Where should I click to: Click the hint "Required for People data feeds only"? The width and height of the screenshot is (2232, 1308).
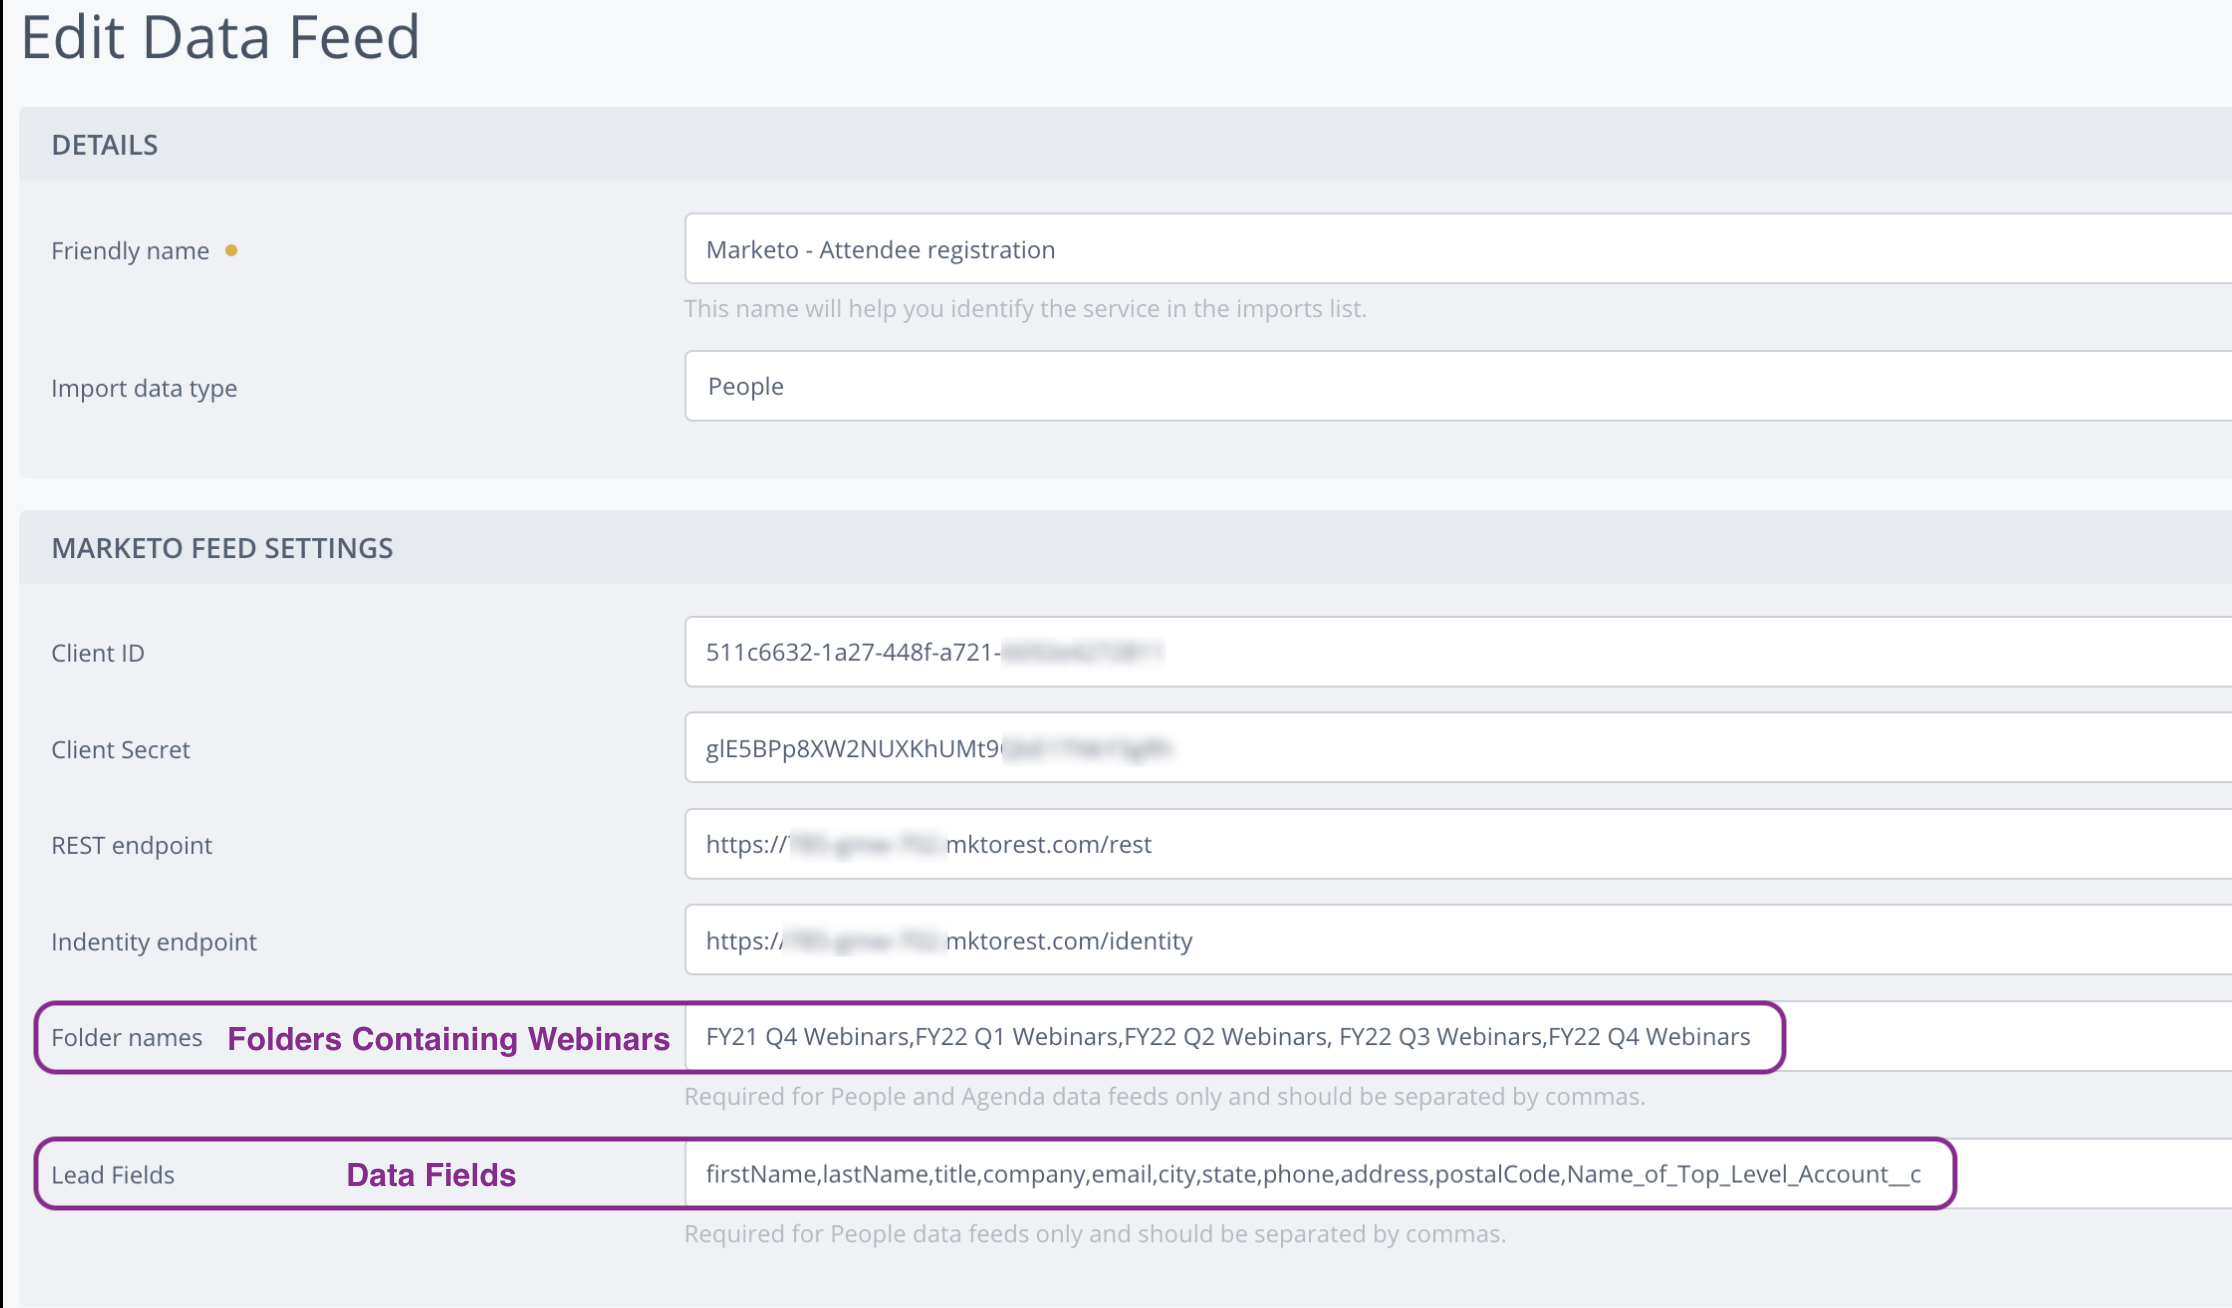(x=1095, y=1234)
